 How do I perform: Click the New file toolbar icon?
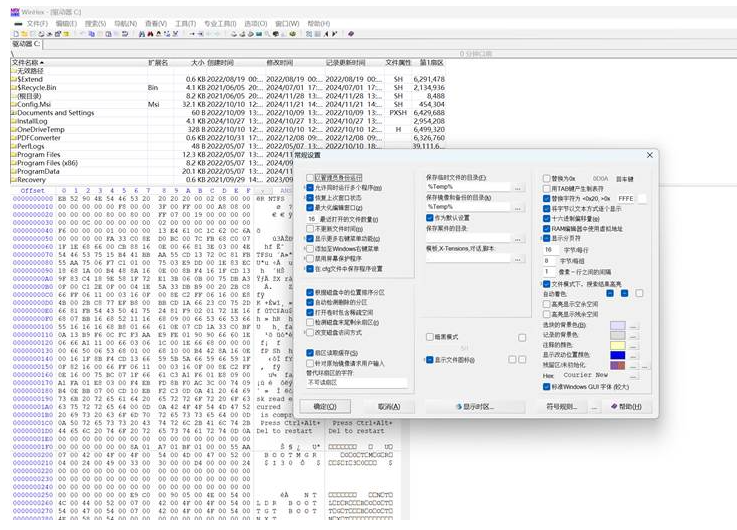[x=16, y=34]
